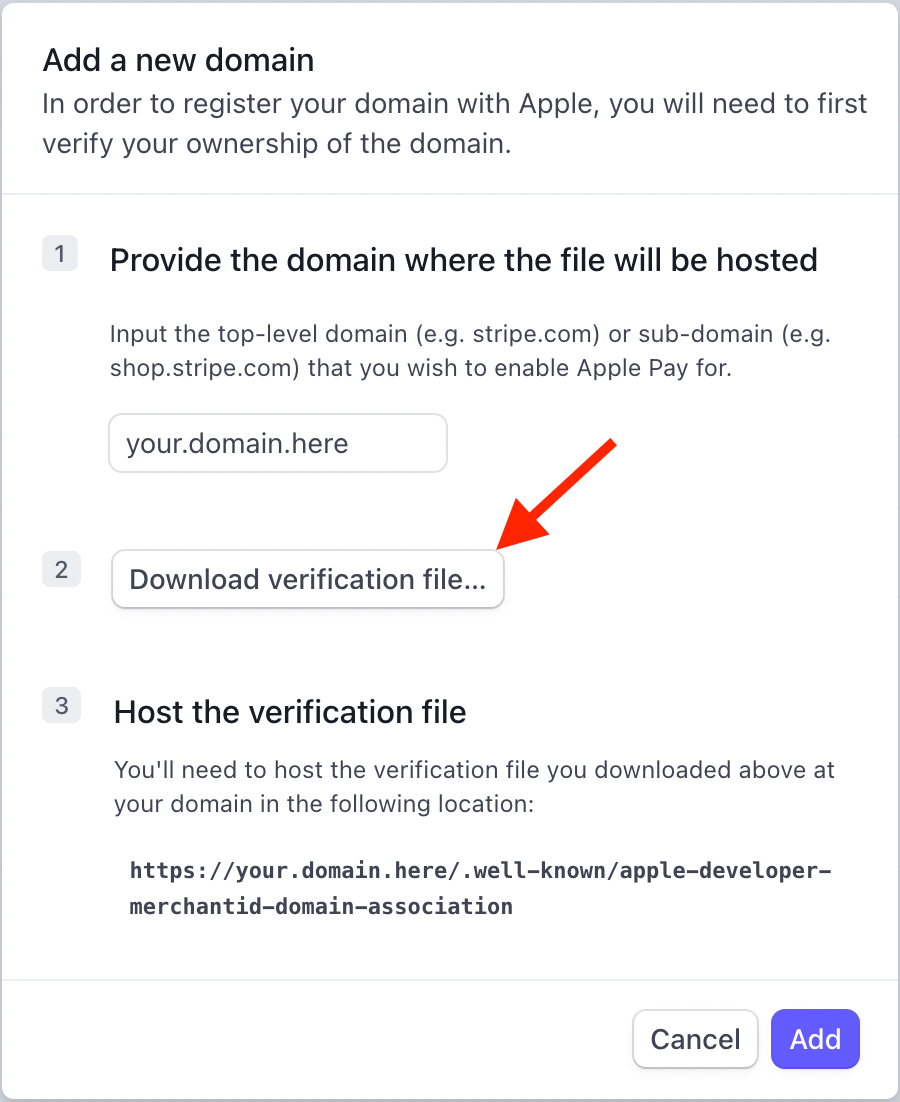Click the step 1 number badge

click(x=60, y=254)
